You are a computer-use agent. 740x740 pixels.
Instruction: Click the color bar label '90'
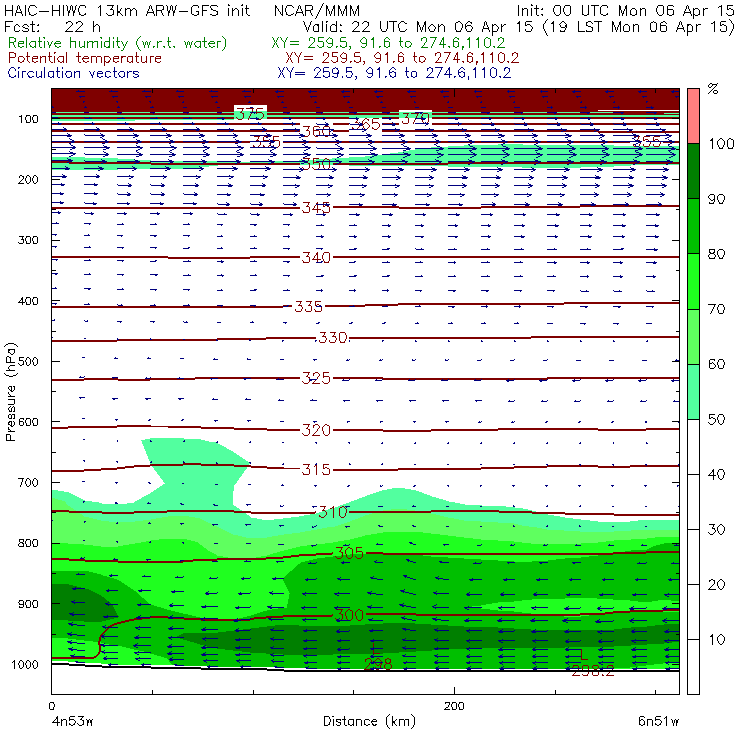point(716,199)
